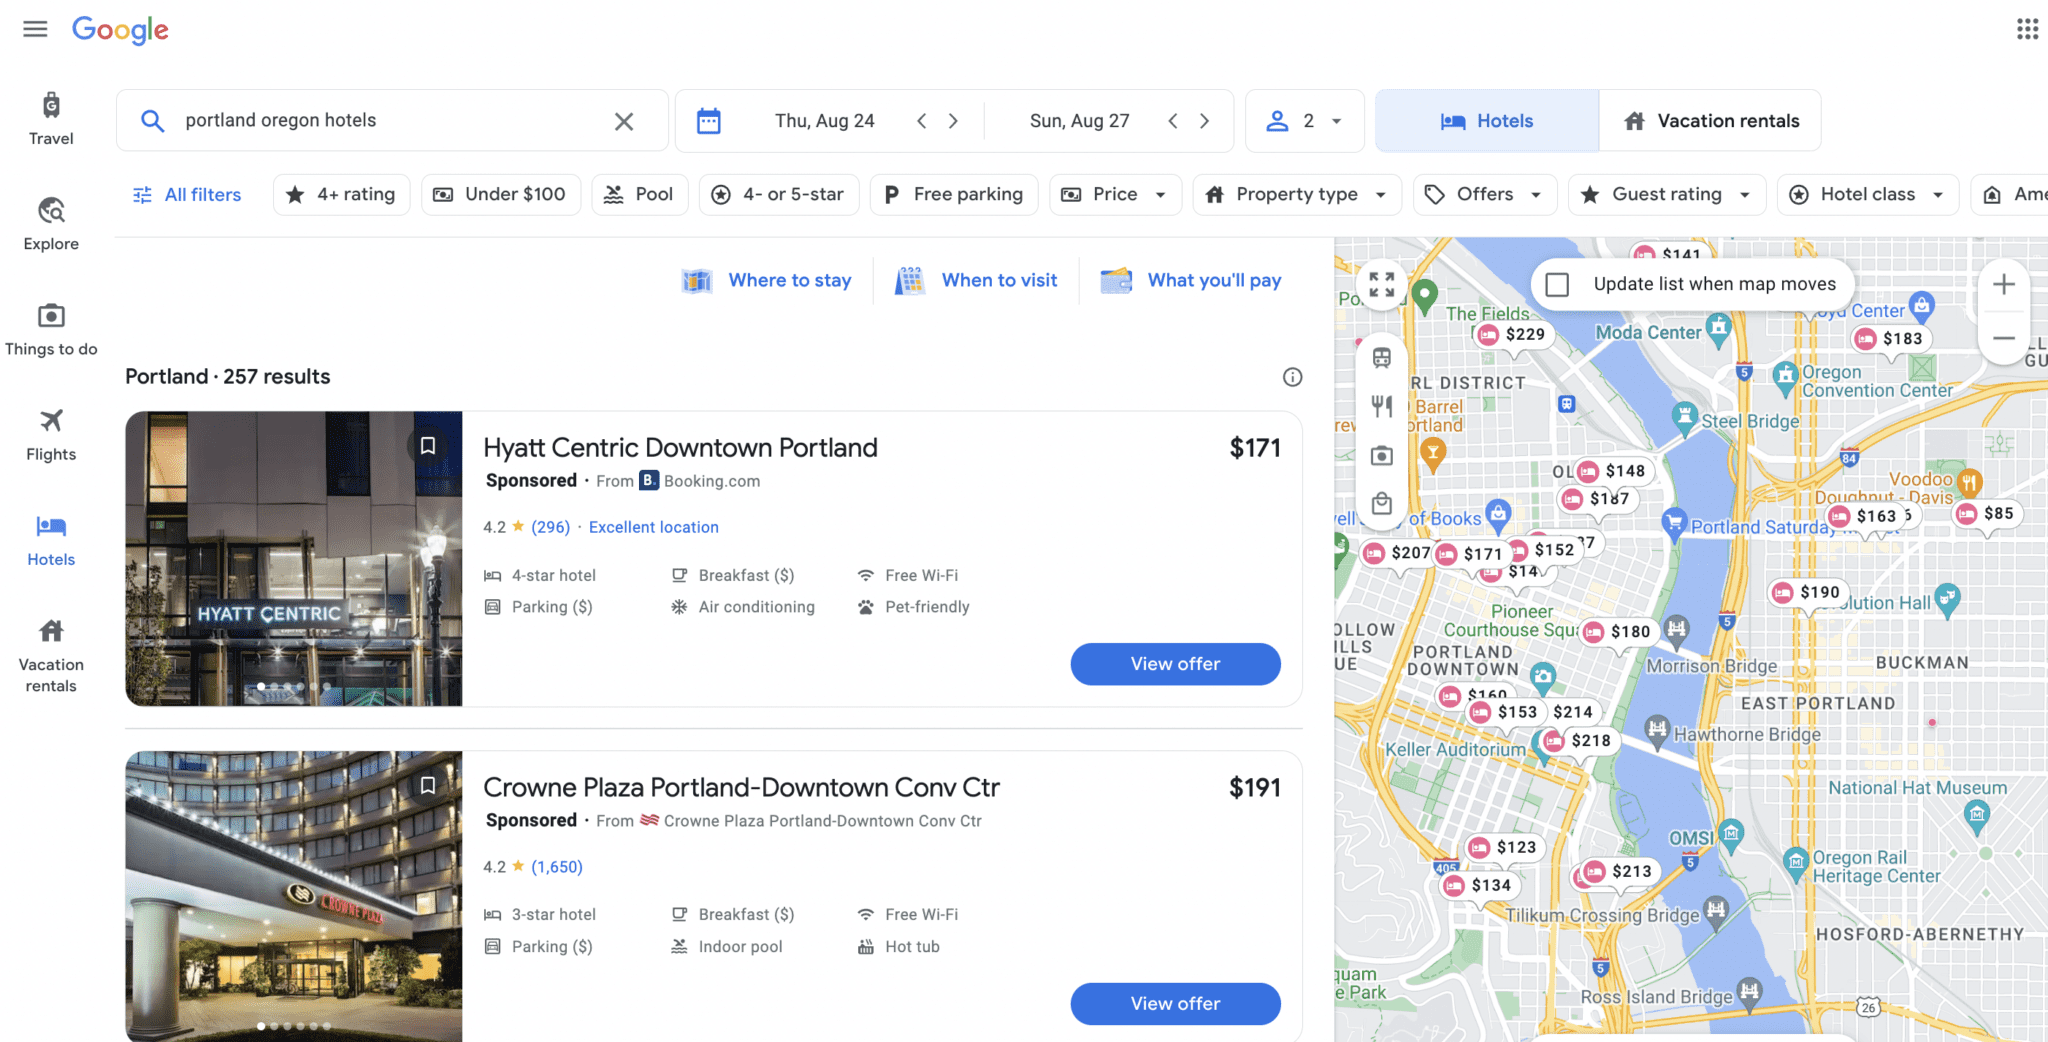Open the guest count dropdown
Image resolution: width=2048 pixels, height=1042 pixels.
pos(1304,120)
